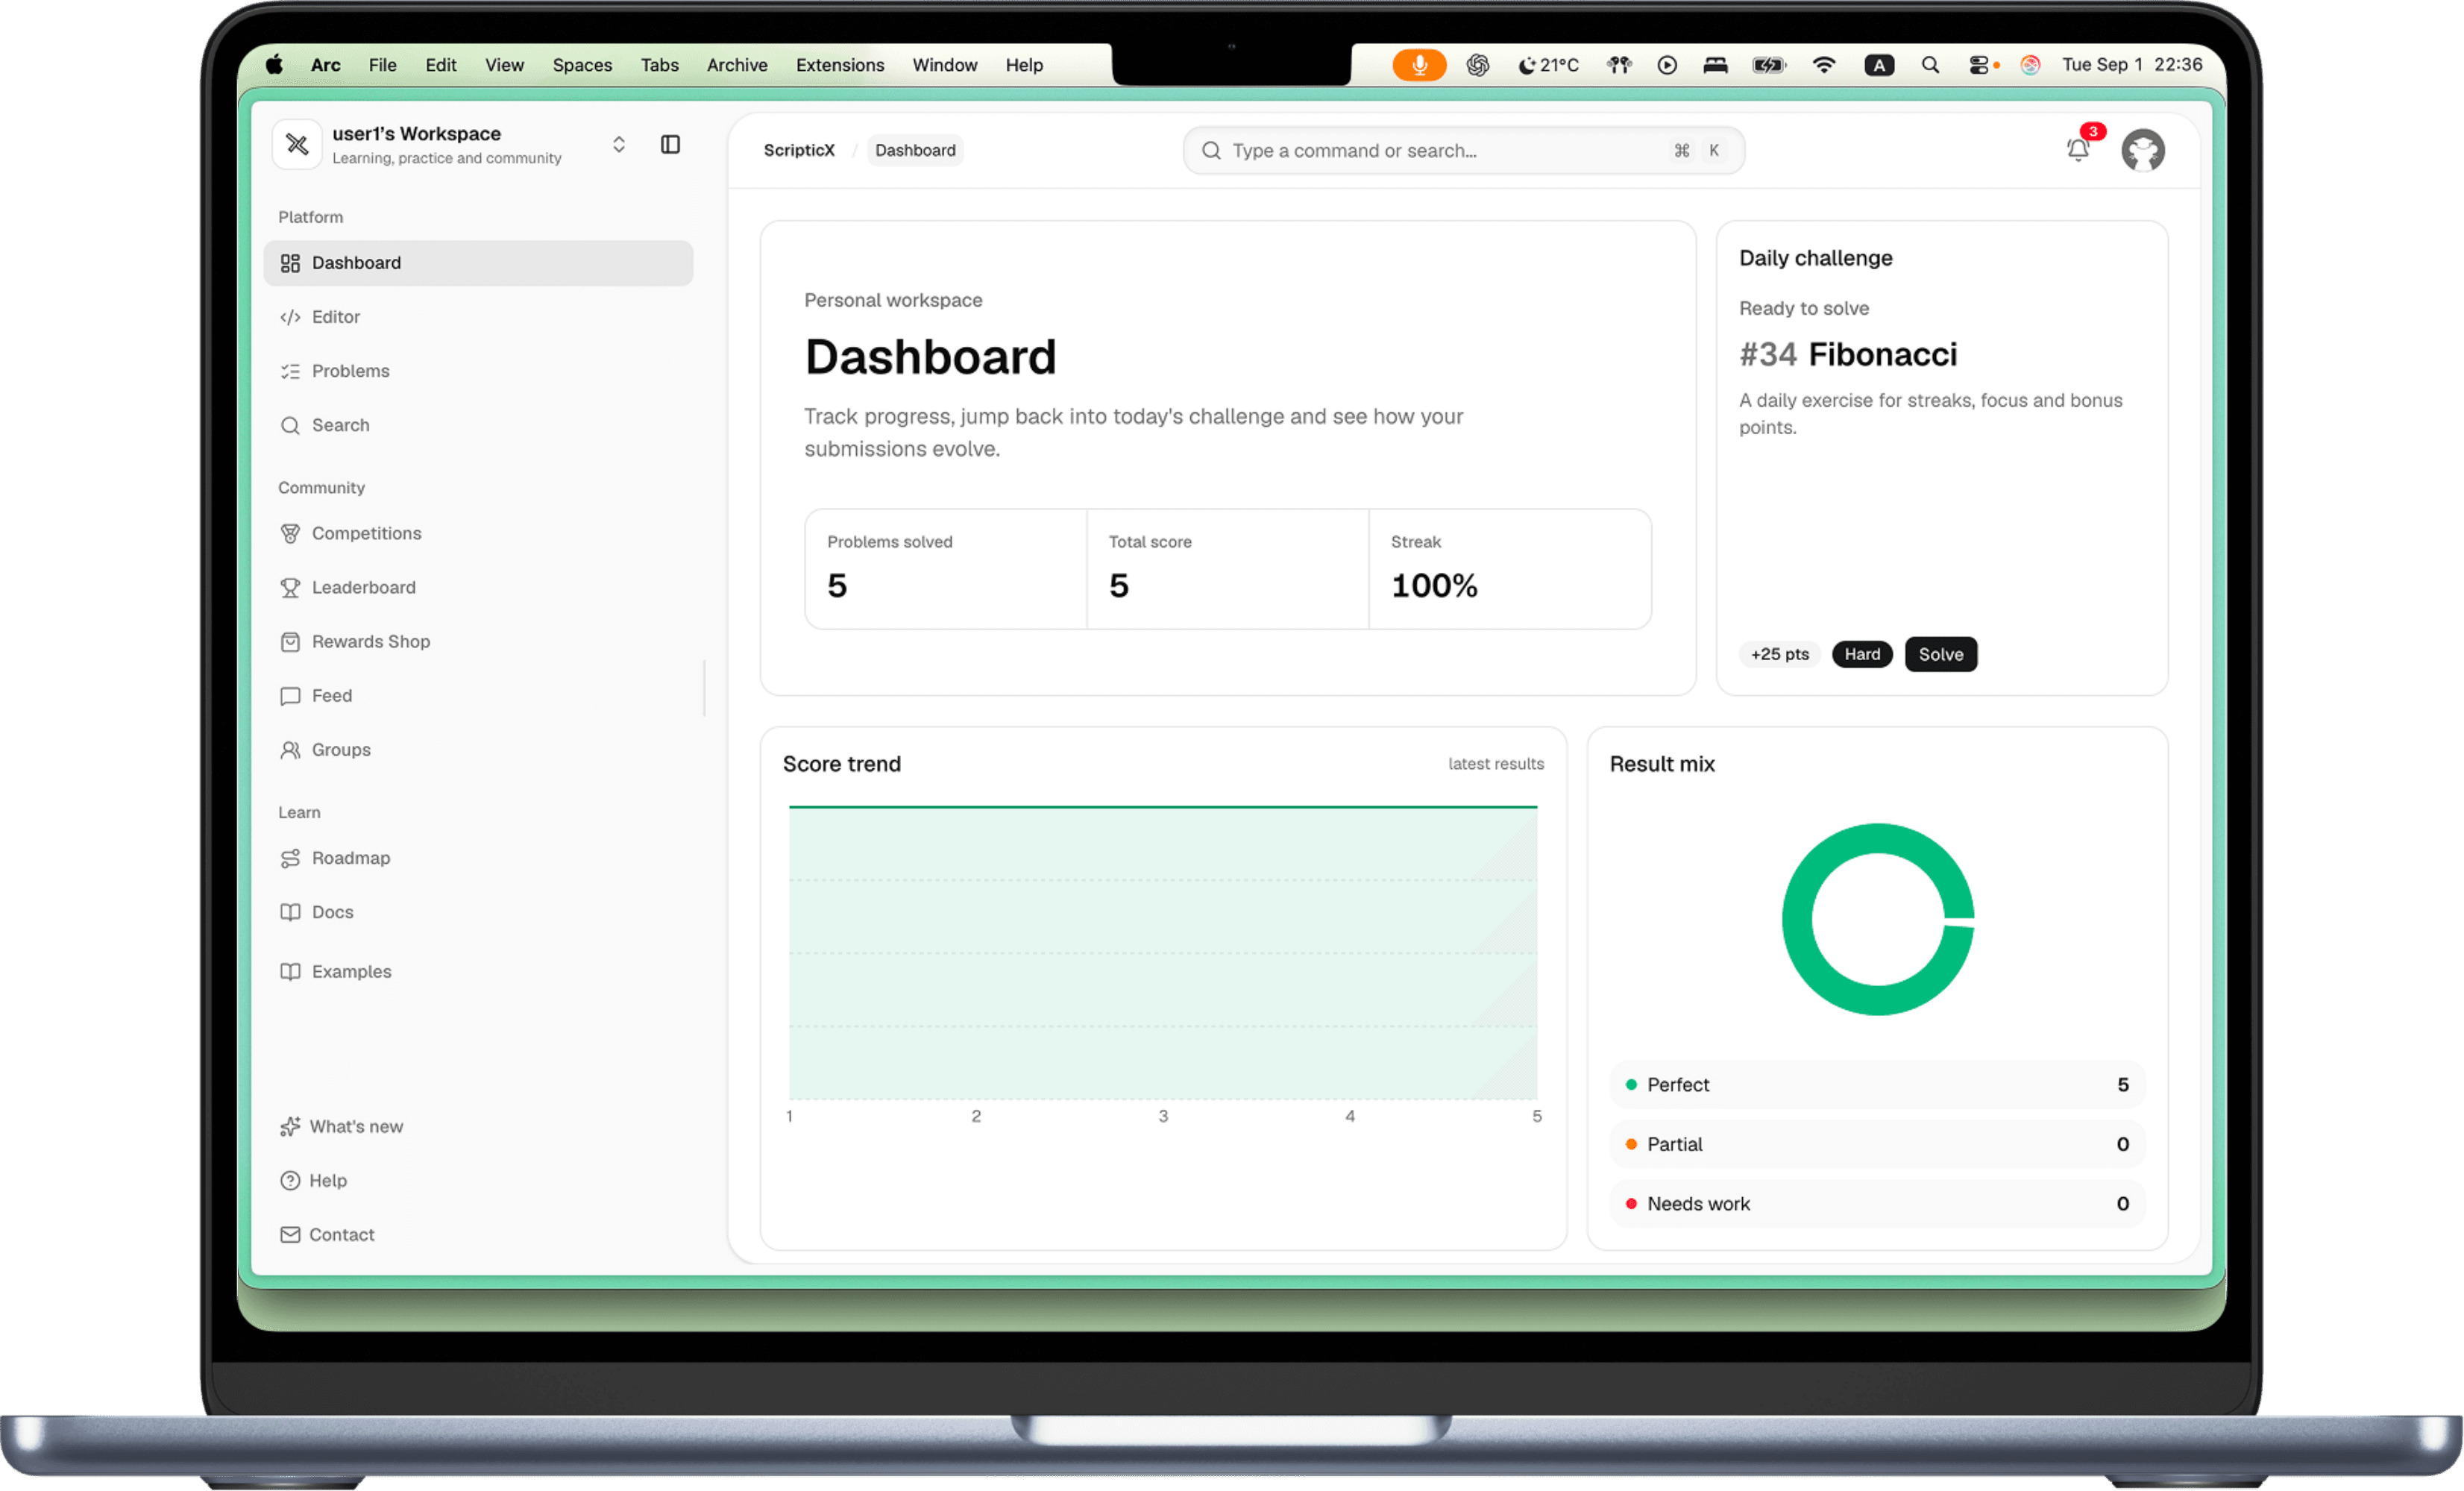2464x1491 pixels.
Task: Expand the user1's Workspace switcher chevrons
Action: coord(619,145)
